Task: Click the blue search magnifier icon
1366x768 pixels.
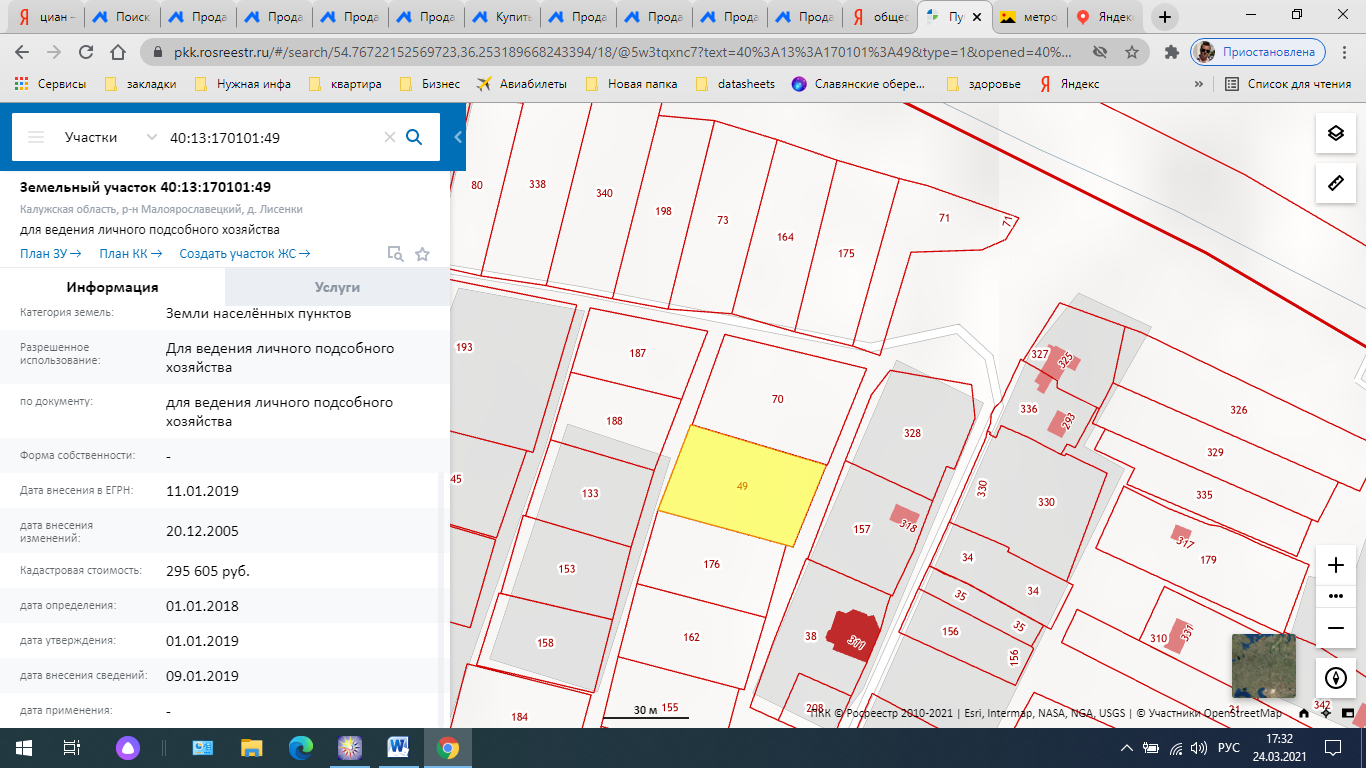Action: 414,137
